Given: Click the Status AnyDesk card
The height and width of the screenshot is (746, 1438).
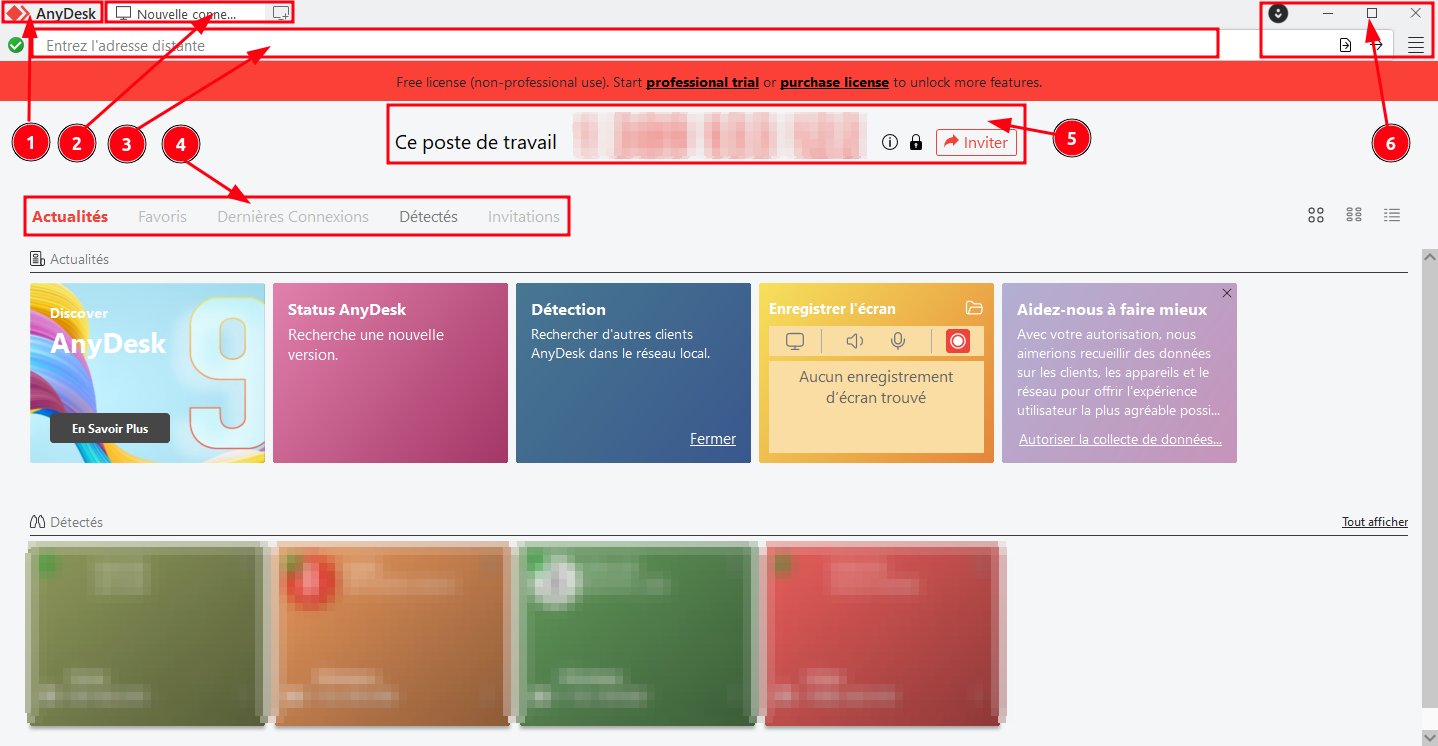Looking at the screenshot, I should click(x=390, y=373).
